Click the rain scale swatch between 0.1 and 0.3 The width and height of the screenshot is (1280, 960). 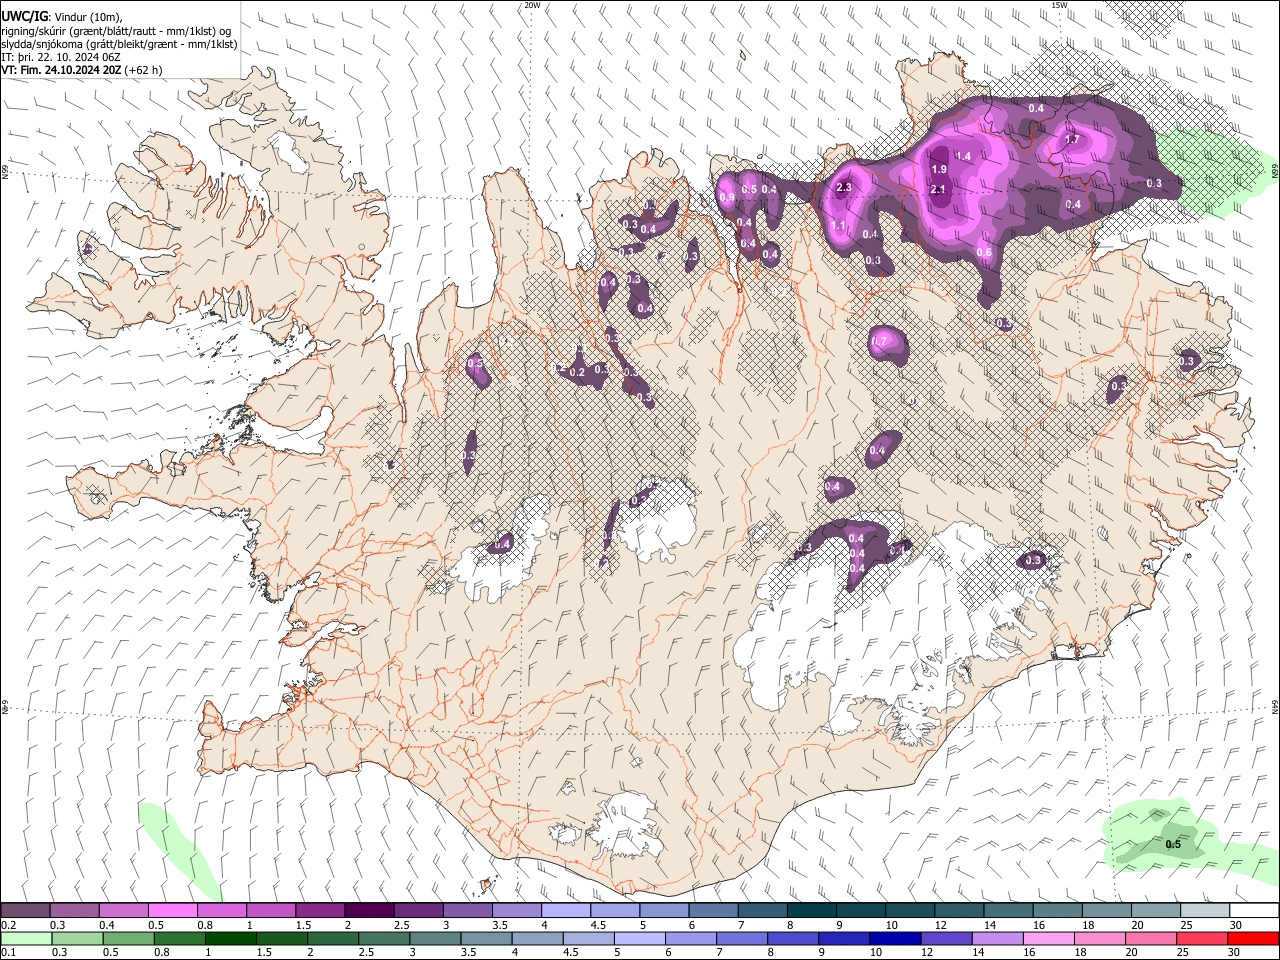coord(26,938)
